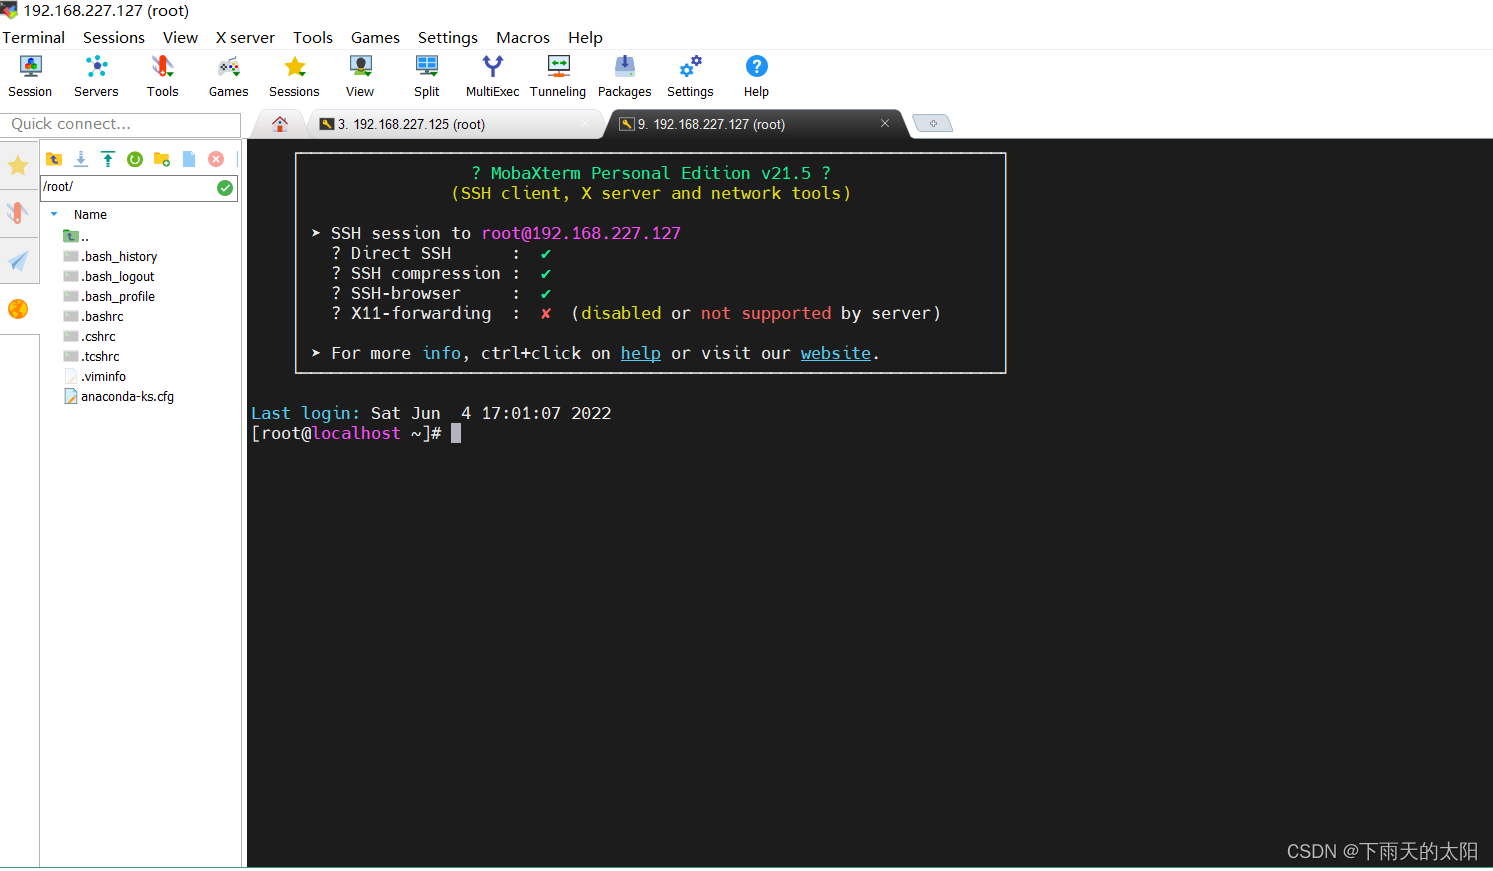
Task: Open the Tools knife sidebar tab
Action: 18,212
